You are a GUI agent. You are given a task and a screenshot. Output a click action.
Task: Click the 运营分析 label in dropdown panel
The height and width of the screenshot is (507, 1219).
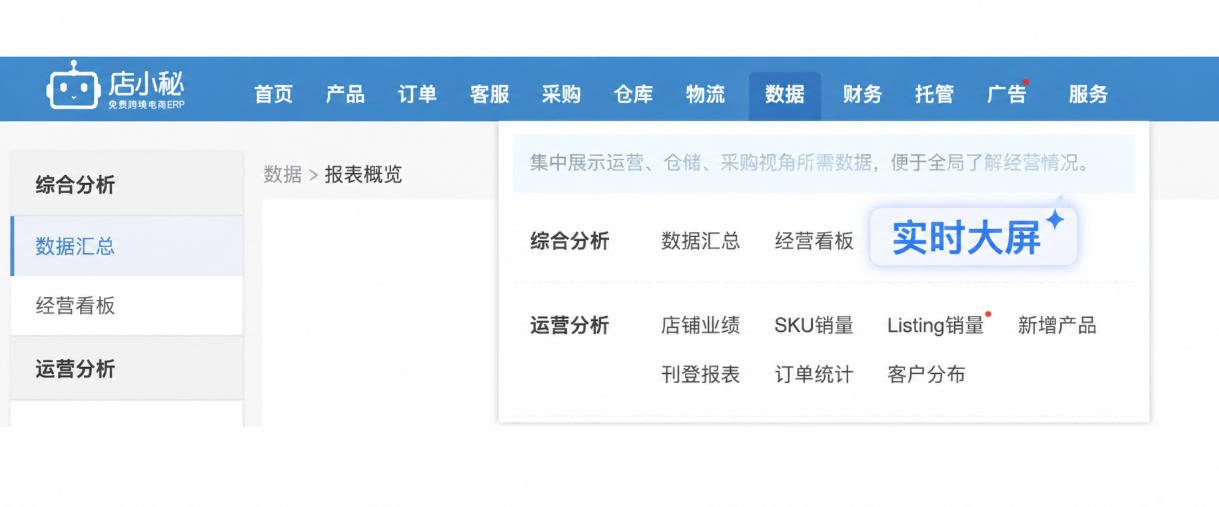coord(569,325)
